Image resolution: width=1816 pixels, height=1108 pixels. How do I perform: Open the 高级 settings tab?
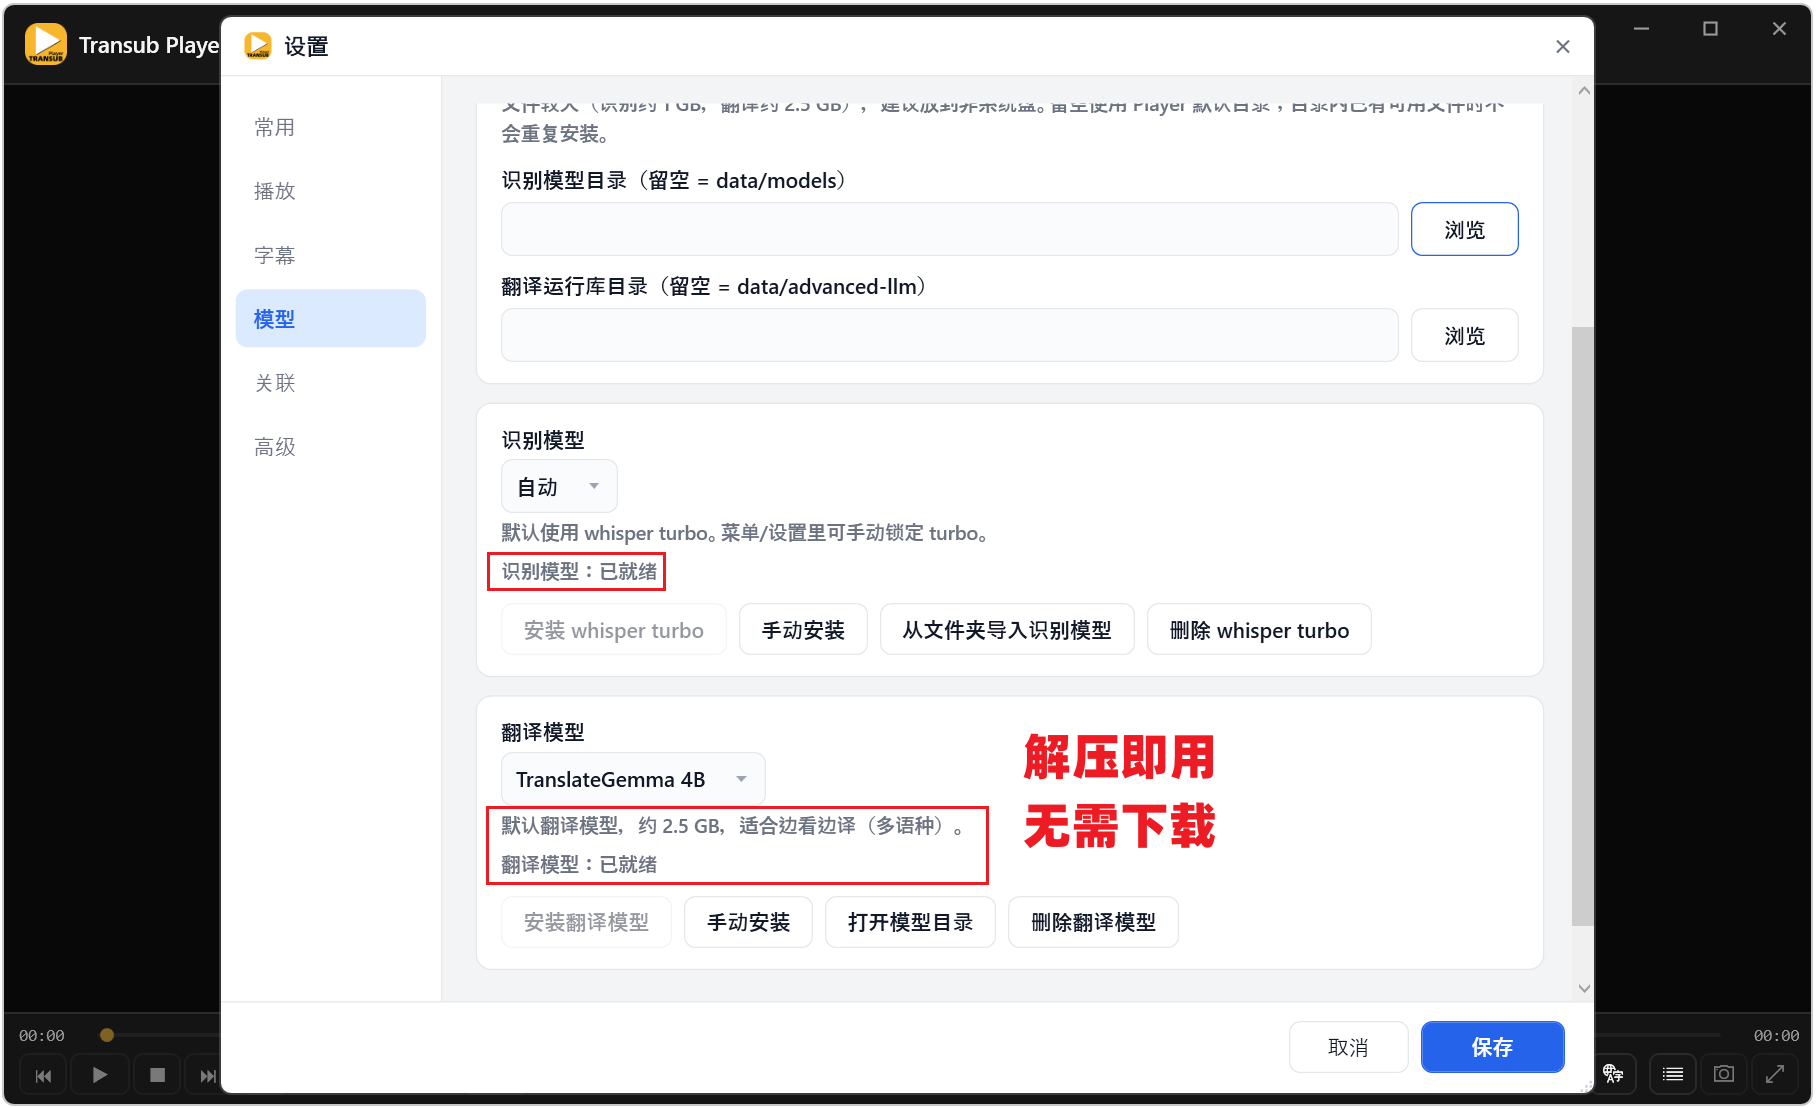(x=331, y=447)
